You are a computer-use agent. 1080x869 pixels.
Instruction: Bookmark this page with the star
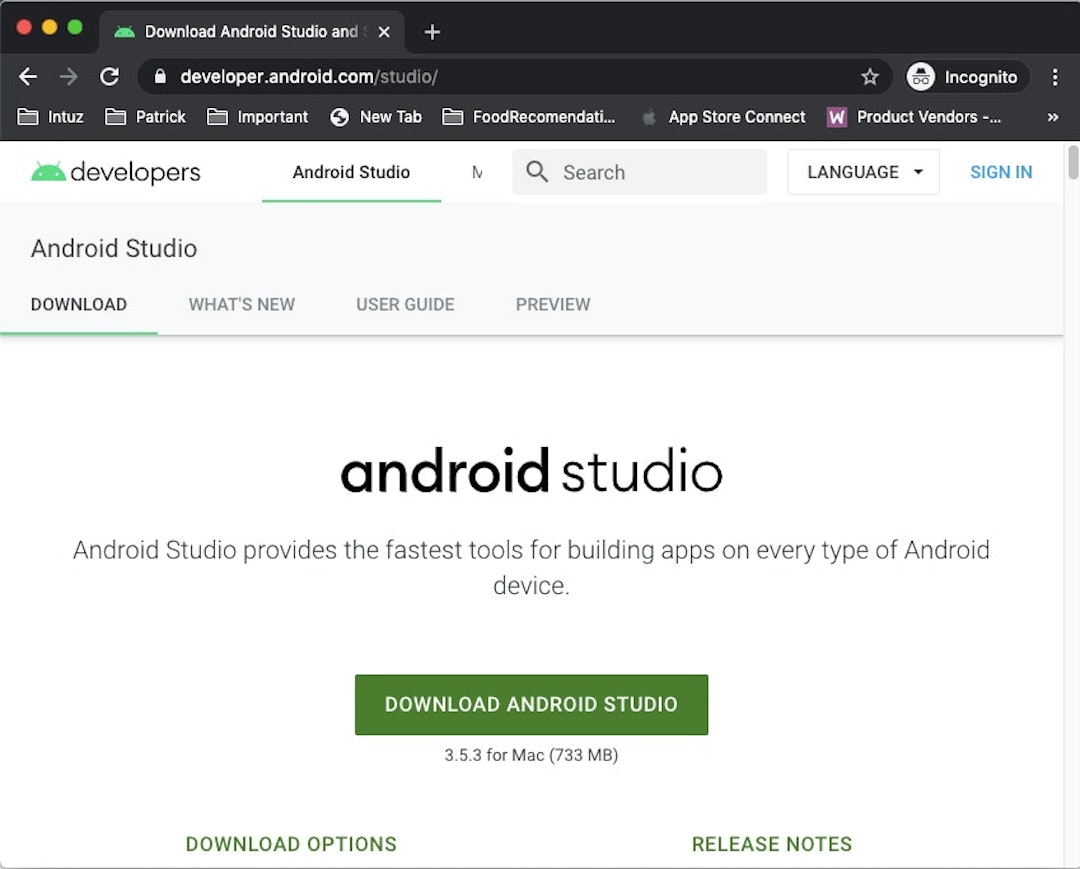(x=870, y=76)
